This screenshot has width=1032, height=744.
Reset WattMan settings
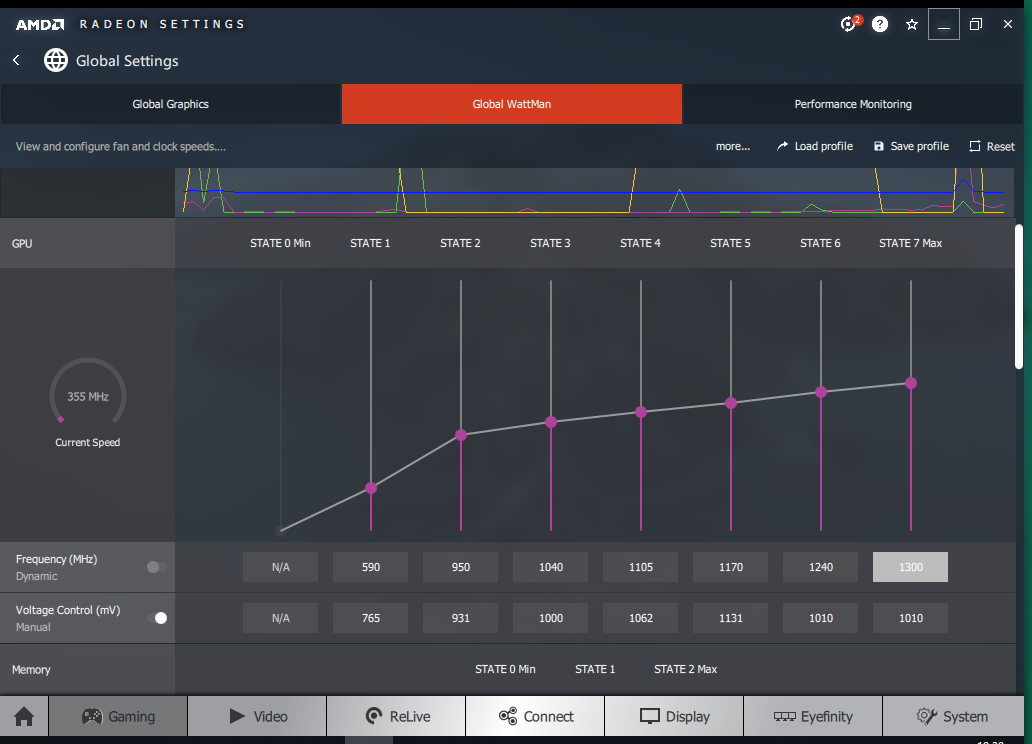click(x=992, y=146)
